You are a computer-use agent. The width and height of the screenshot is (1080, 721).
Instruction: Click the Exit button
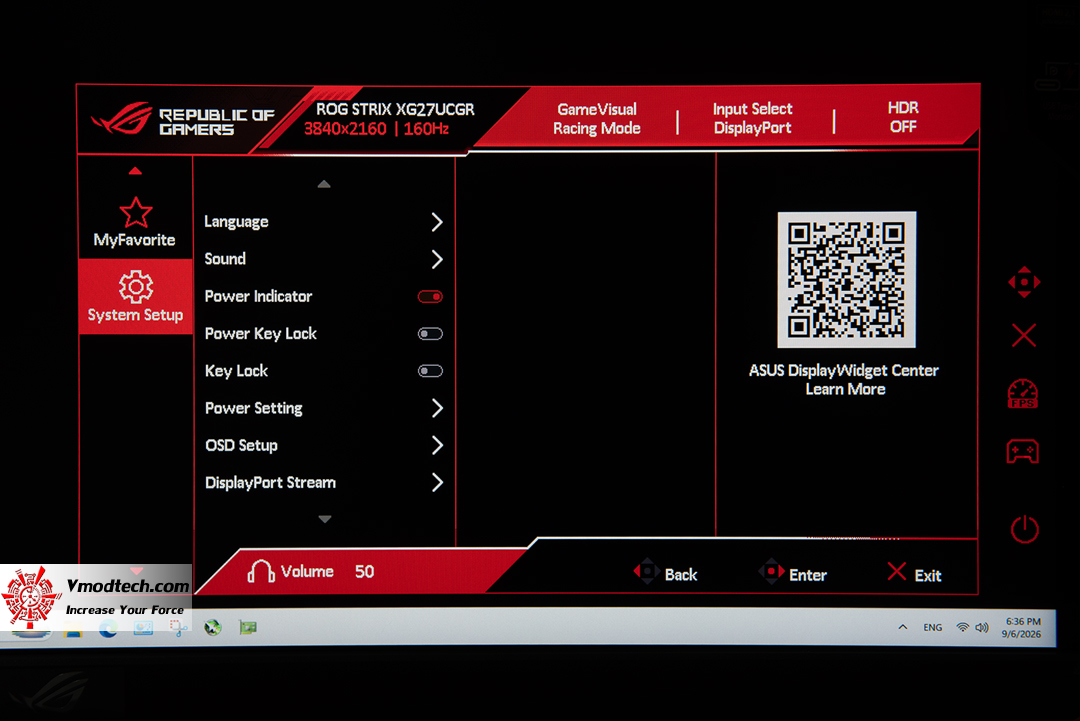(x=915, y=574)
